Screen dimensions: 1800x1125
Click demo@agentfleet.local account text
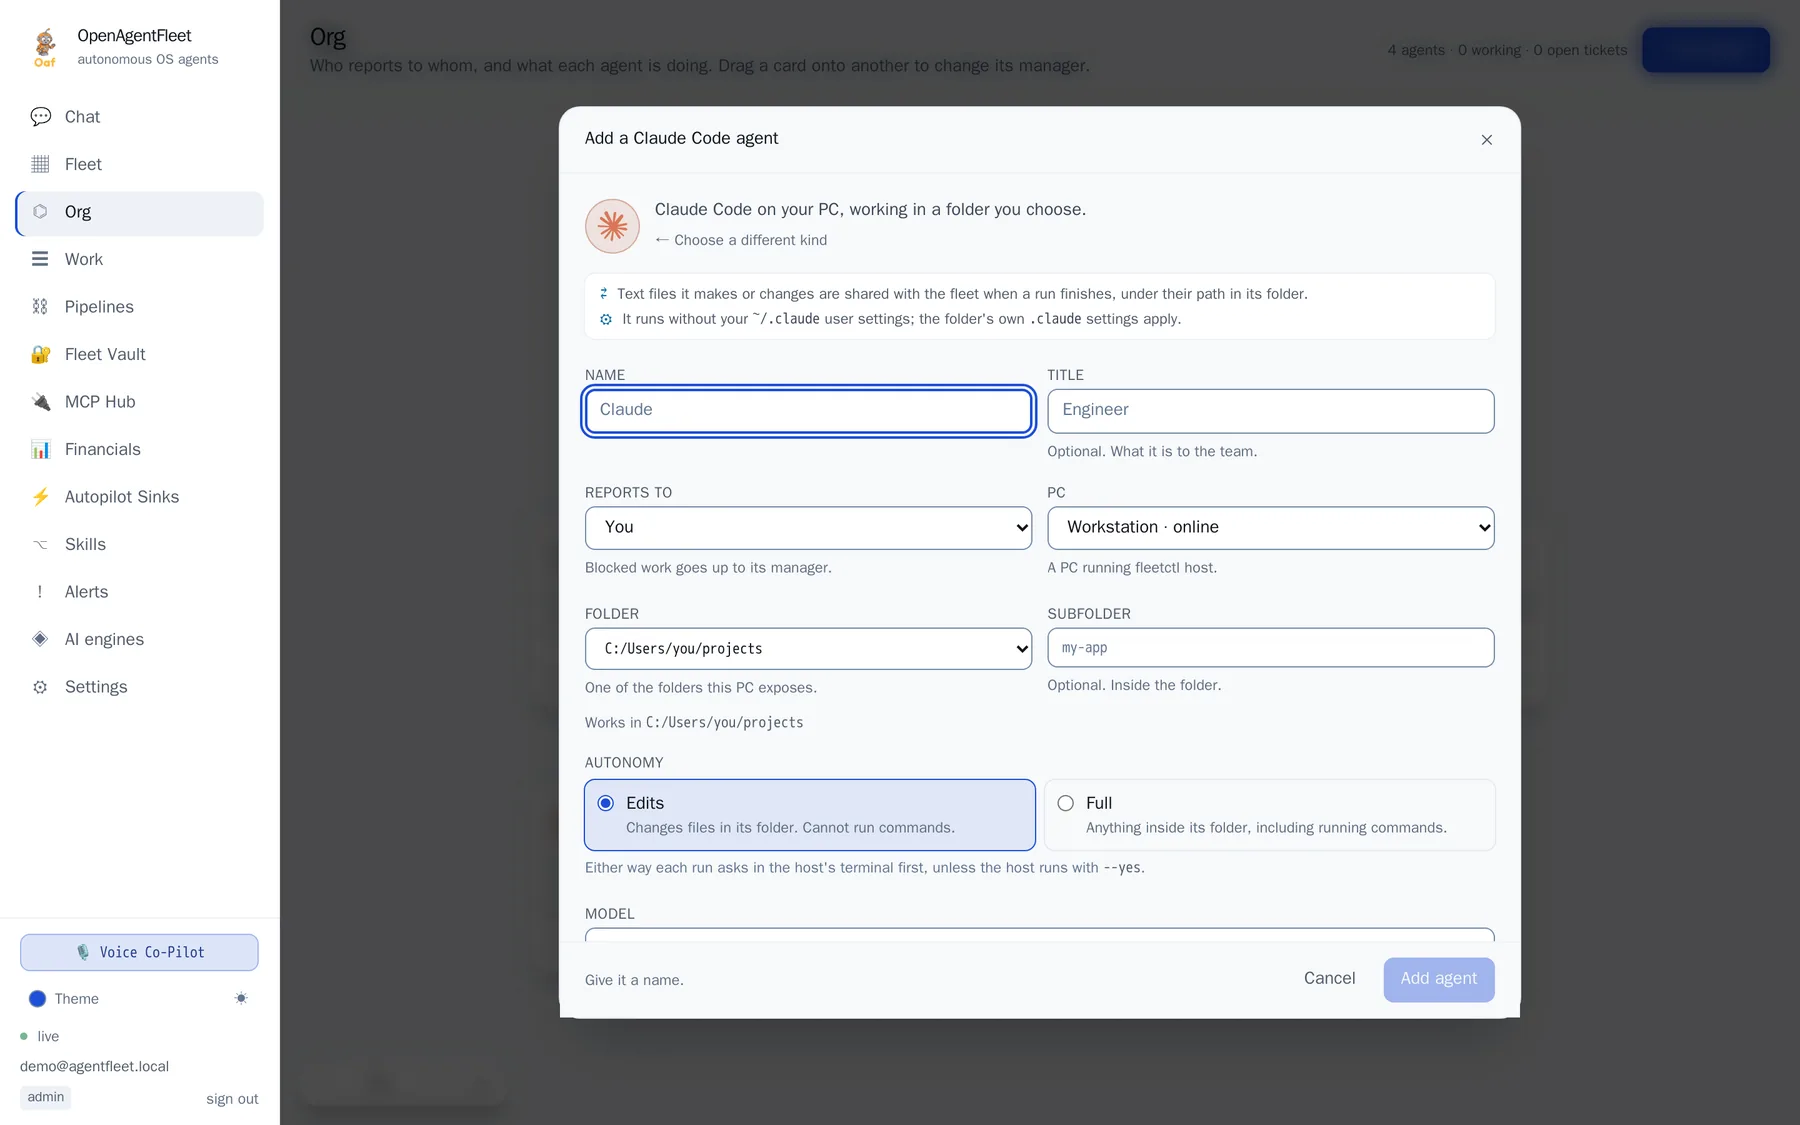[94, 1067]
